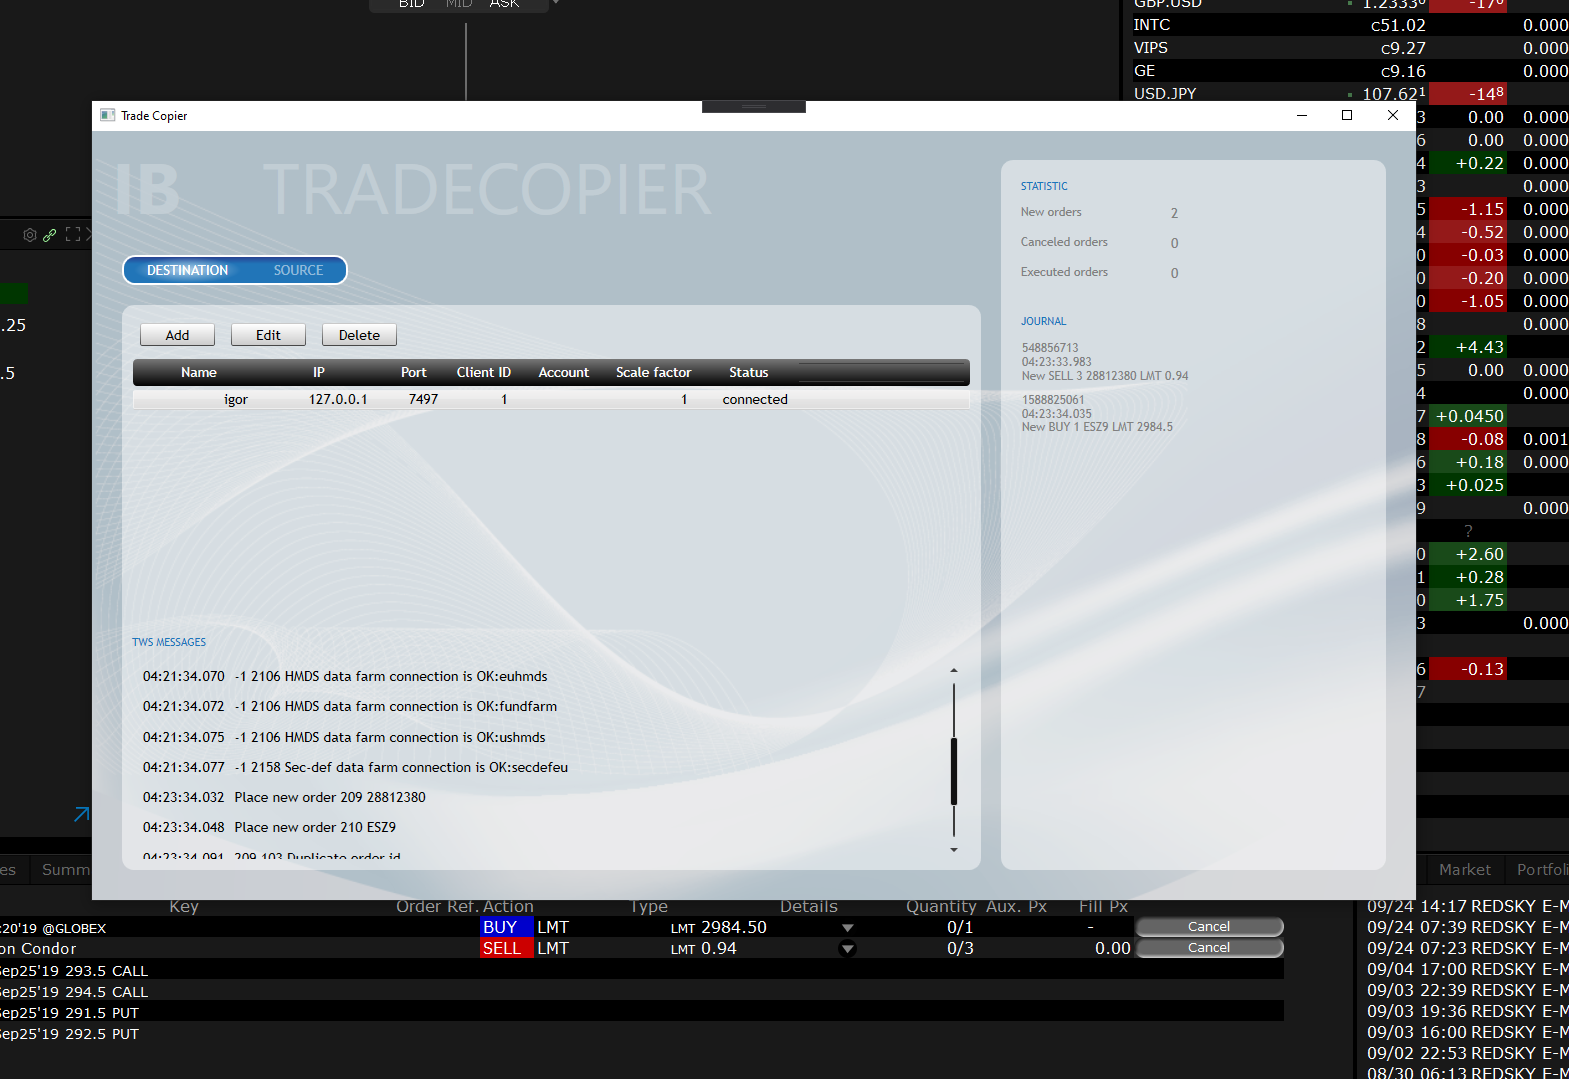Screen dimensions: 1569x1079
Task: Open the dropdown on the LMT 0.94 order row
Action: pos(847,949)
